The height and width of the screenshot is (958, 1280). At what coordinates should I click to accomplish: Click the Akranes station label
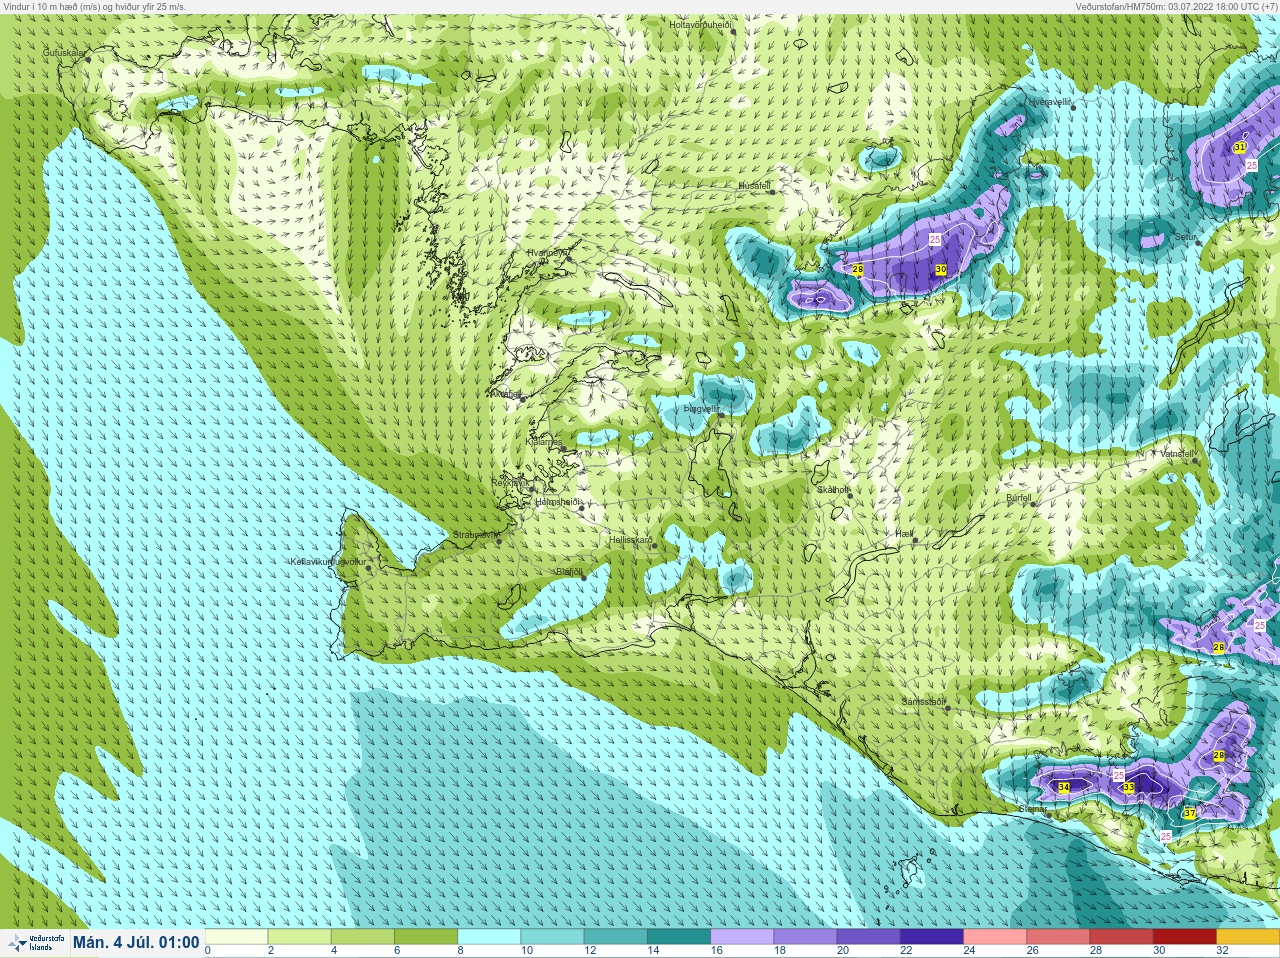coord(505,394)
